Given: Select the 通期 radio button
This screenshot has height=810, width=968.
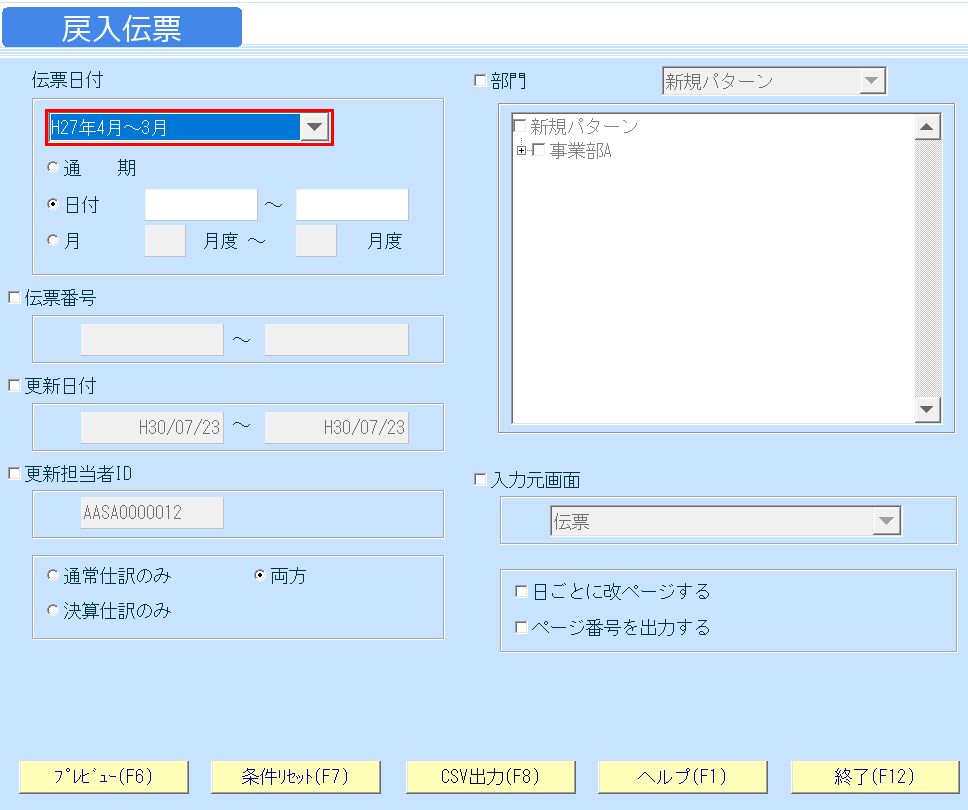Looking at the screenshot, I should pyautogui.click(x=53, y=168).
